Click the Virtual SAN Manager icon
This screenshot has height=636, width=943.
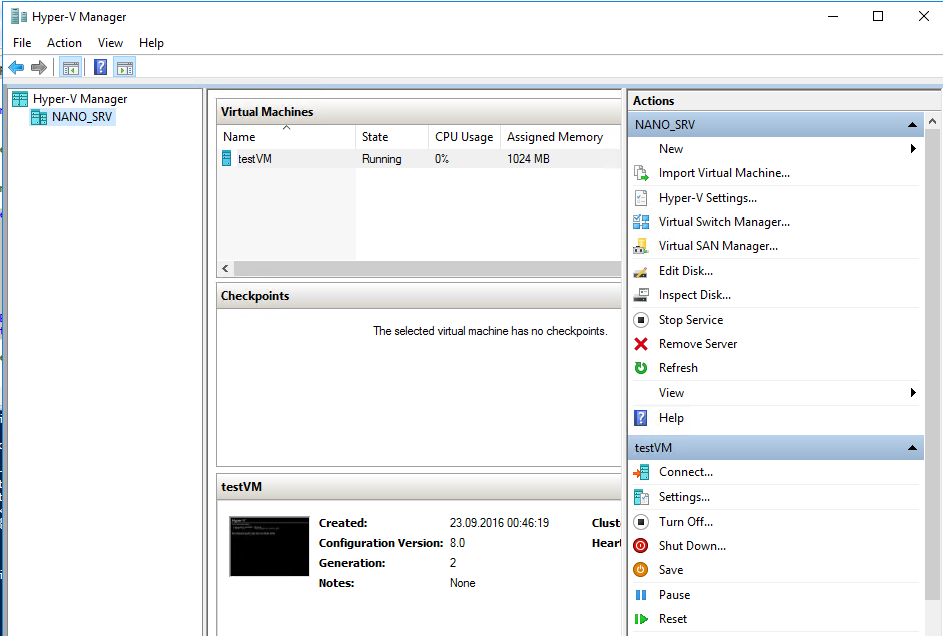point(641,246)
